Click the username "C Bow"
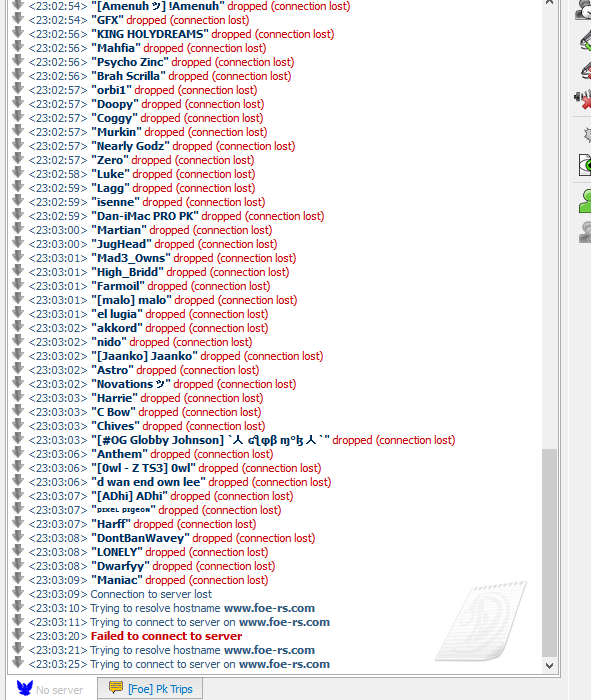Screen dimensions: 591x700 [114, 412]
